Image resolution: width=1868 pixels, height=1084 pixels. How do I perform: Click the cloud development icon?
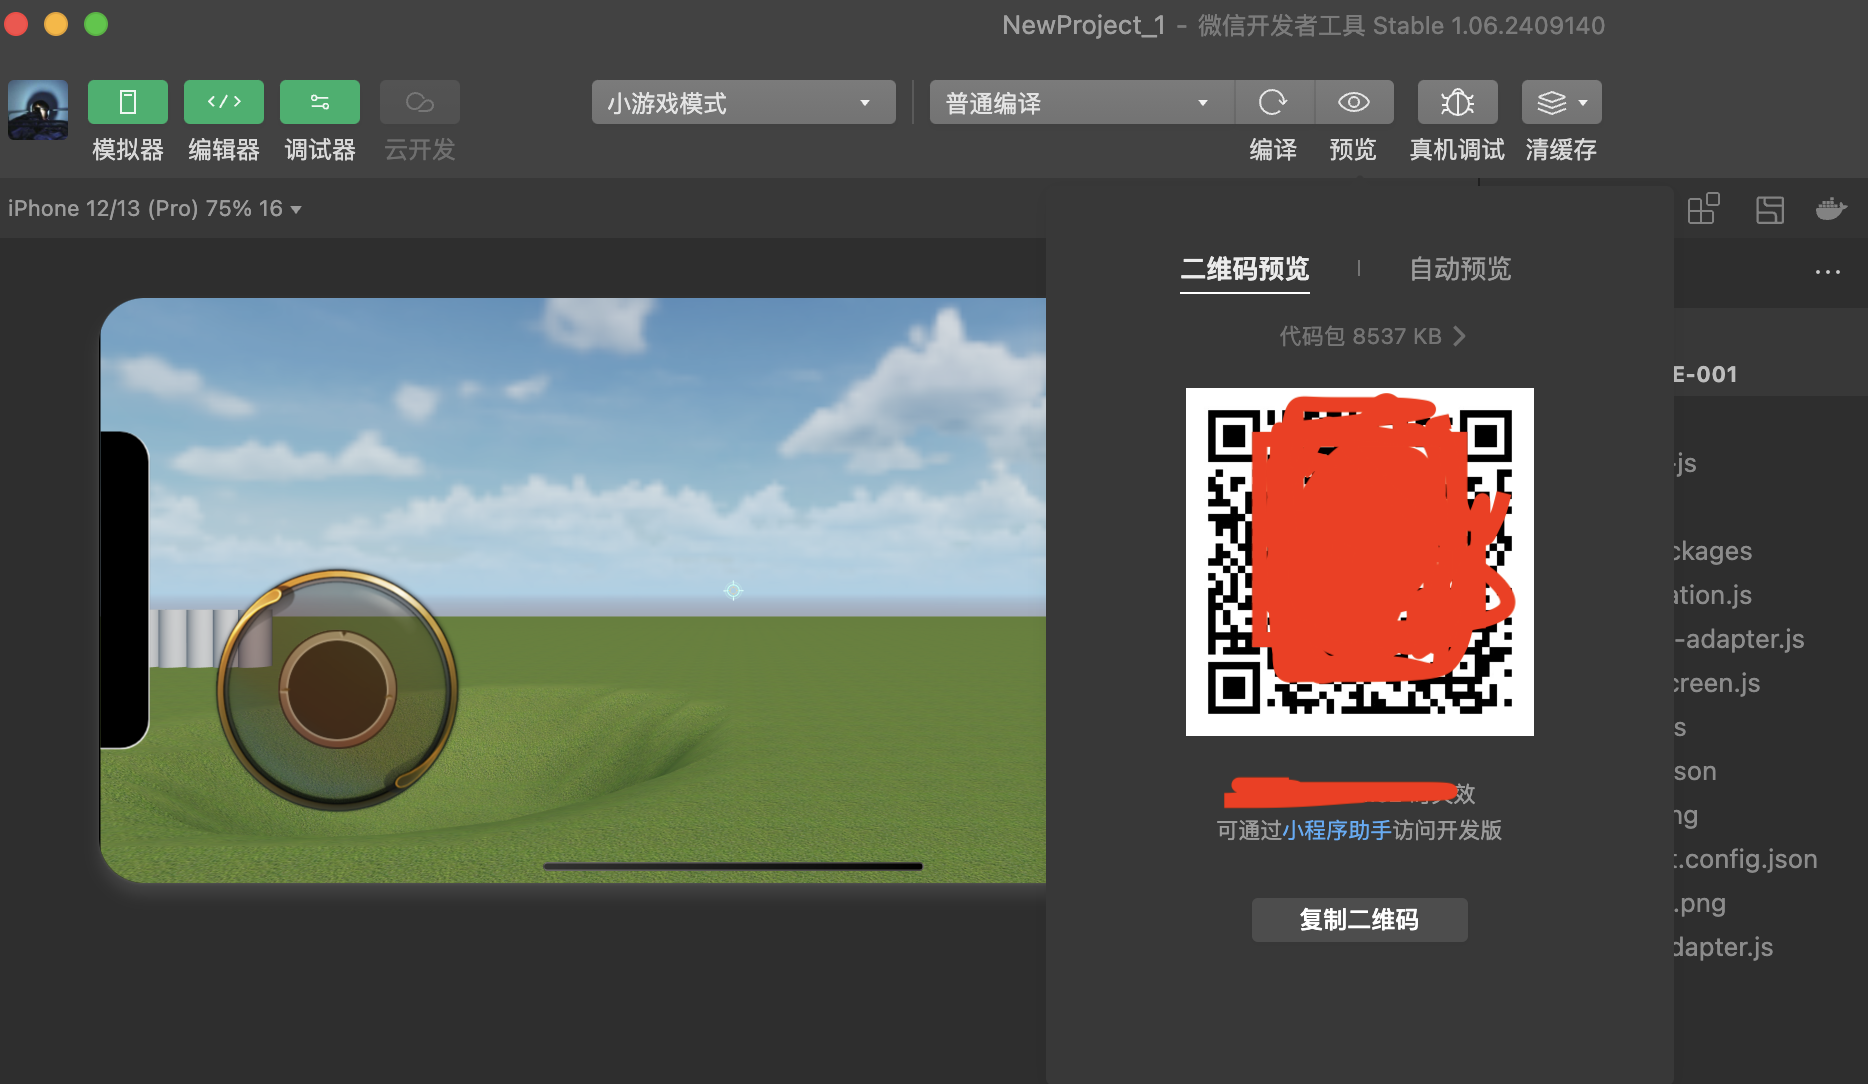[419, 102]
